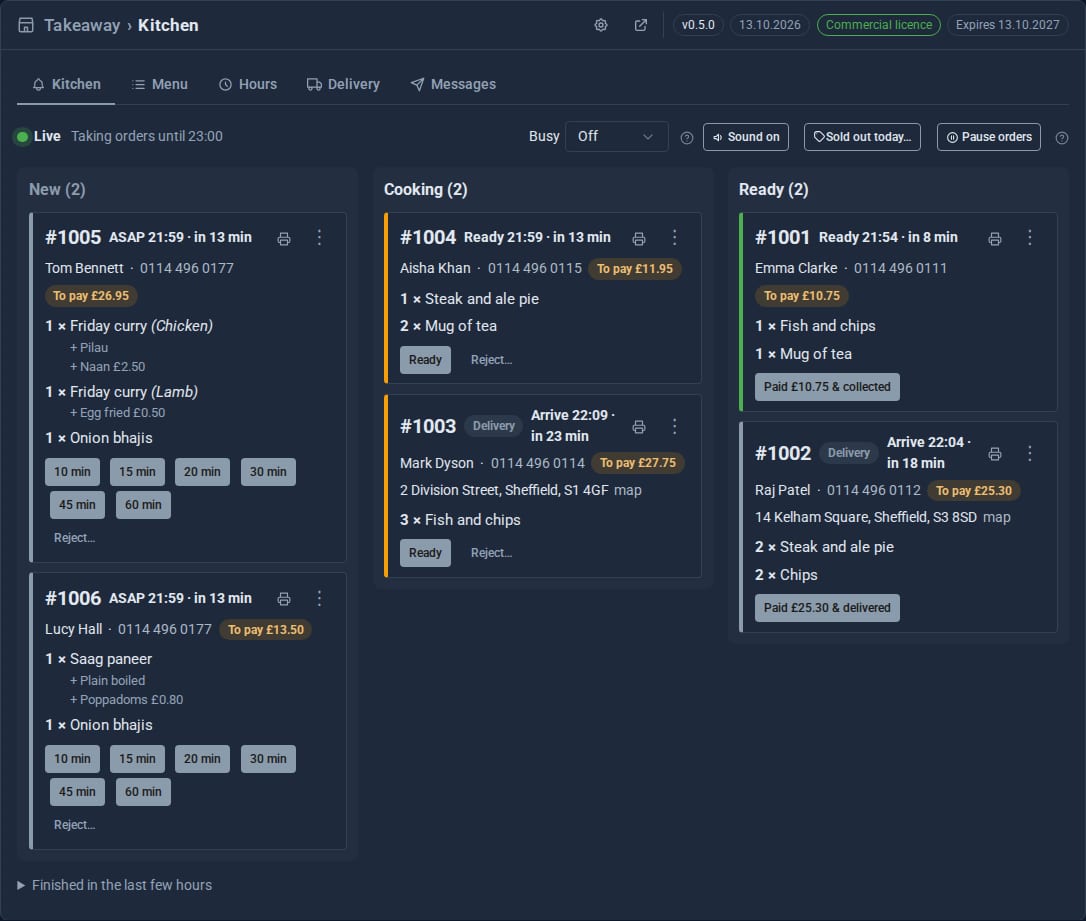
Task: Open map for 2 Division Street address
Action: click(x=627, y=490)
